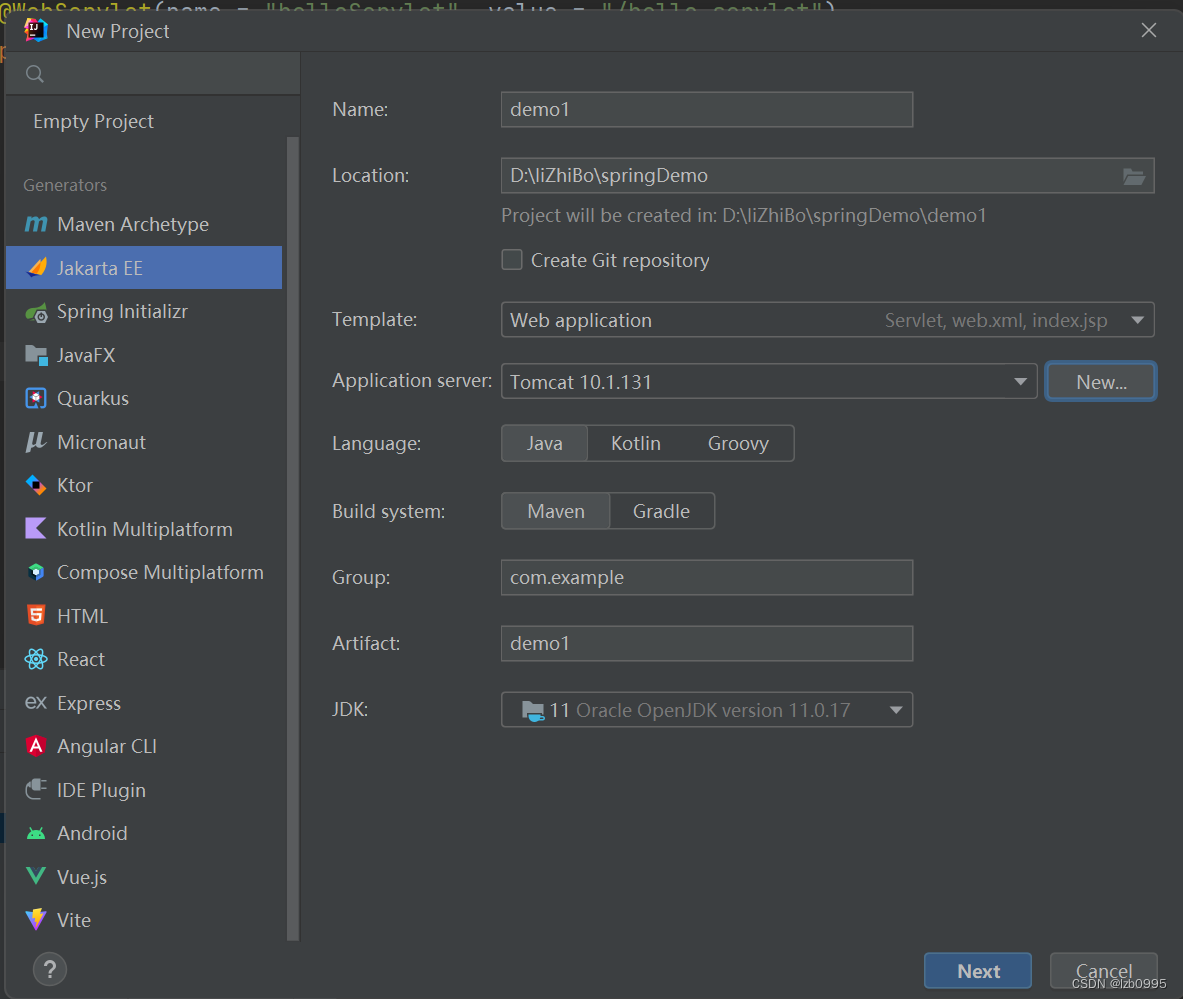Select Kotlin Multiplatform generator entry

(x=143, y=529)
